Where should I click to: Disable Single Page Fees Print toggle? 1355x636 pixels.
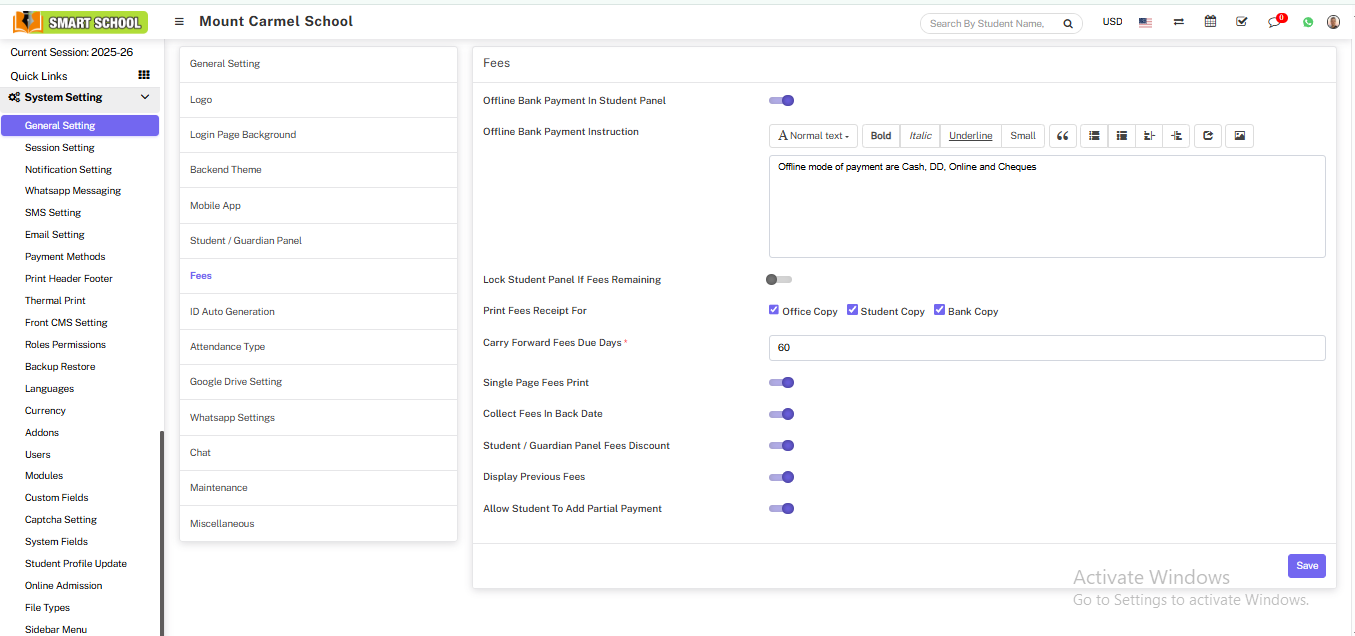(x=781, y=383)
